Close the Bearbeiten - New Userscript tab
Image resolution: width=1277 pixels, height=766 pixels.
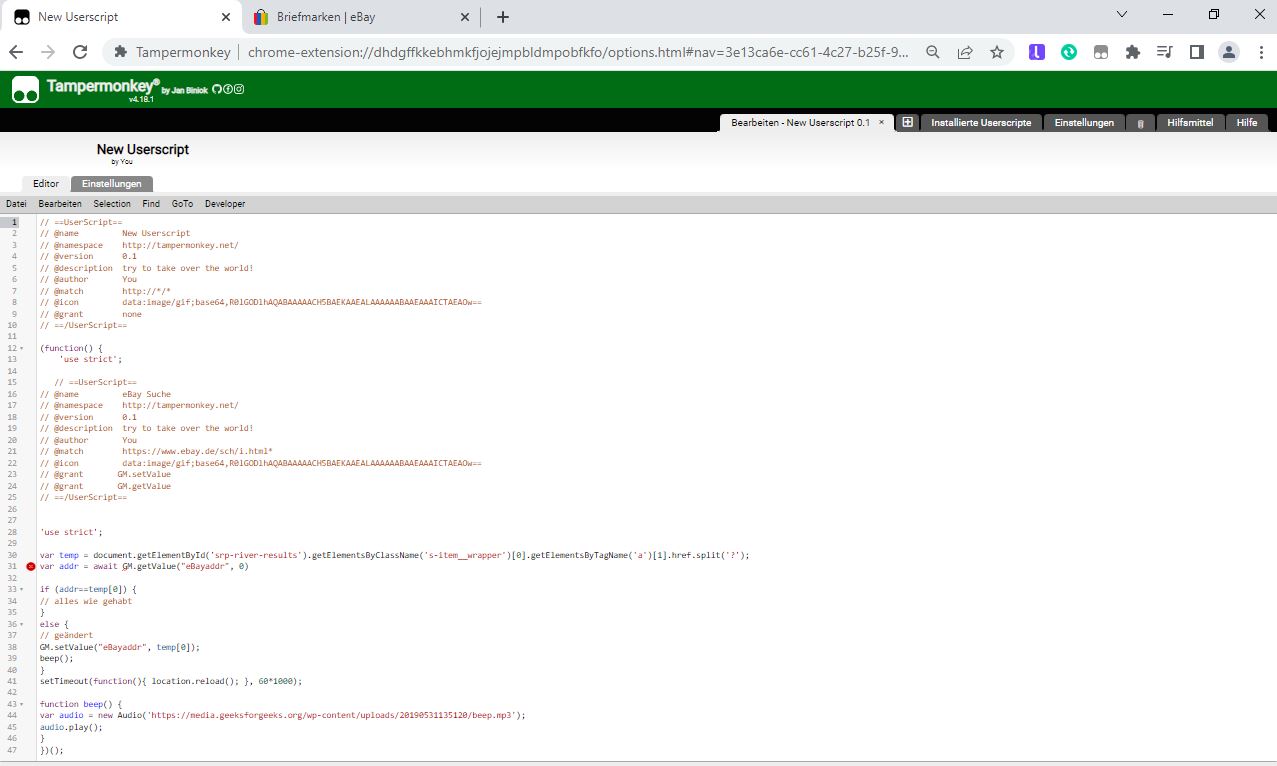point(881,122)
